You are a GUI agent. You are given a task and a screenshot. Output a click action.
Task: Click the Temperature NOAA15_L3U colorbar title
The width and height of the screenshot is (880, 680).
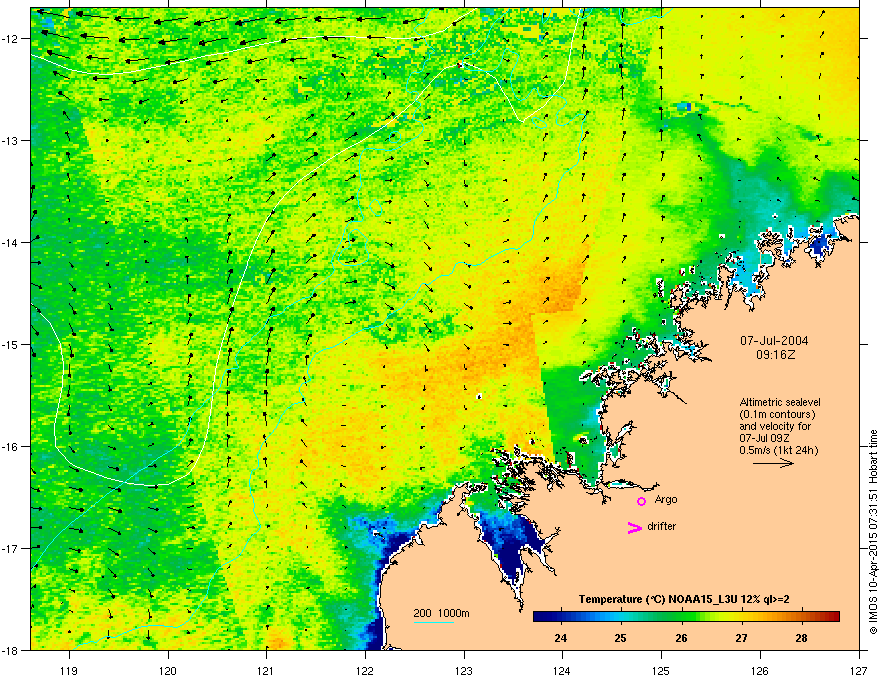pyautogui.click(x=684, y=599)
